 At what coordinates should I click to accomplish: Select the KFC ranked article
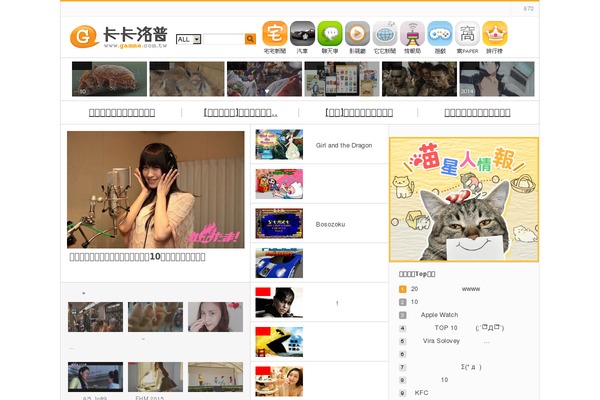[421, 393]
